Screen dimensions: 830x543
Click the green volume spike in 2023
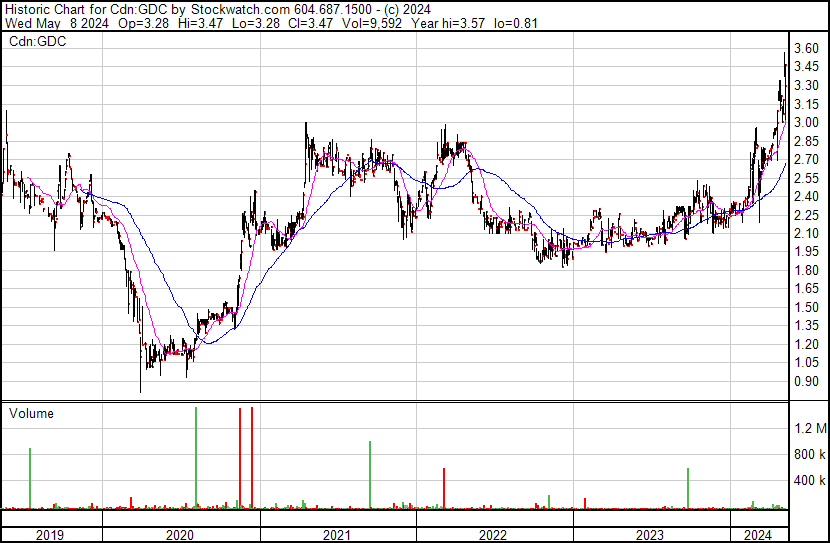click(x=688, y=488)
